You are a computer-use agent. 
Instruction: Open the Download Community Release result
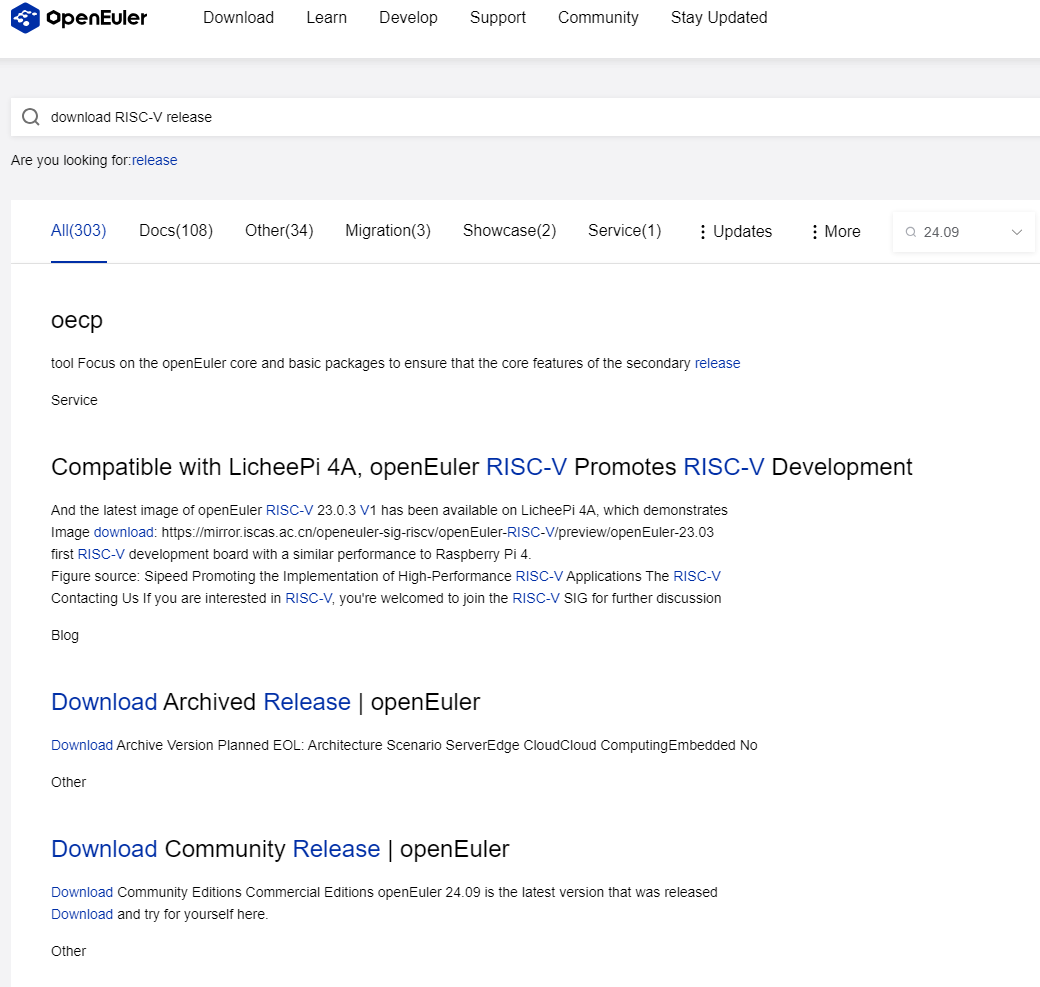[x=280, y=849]
